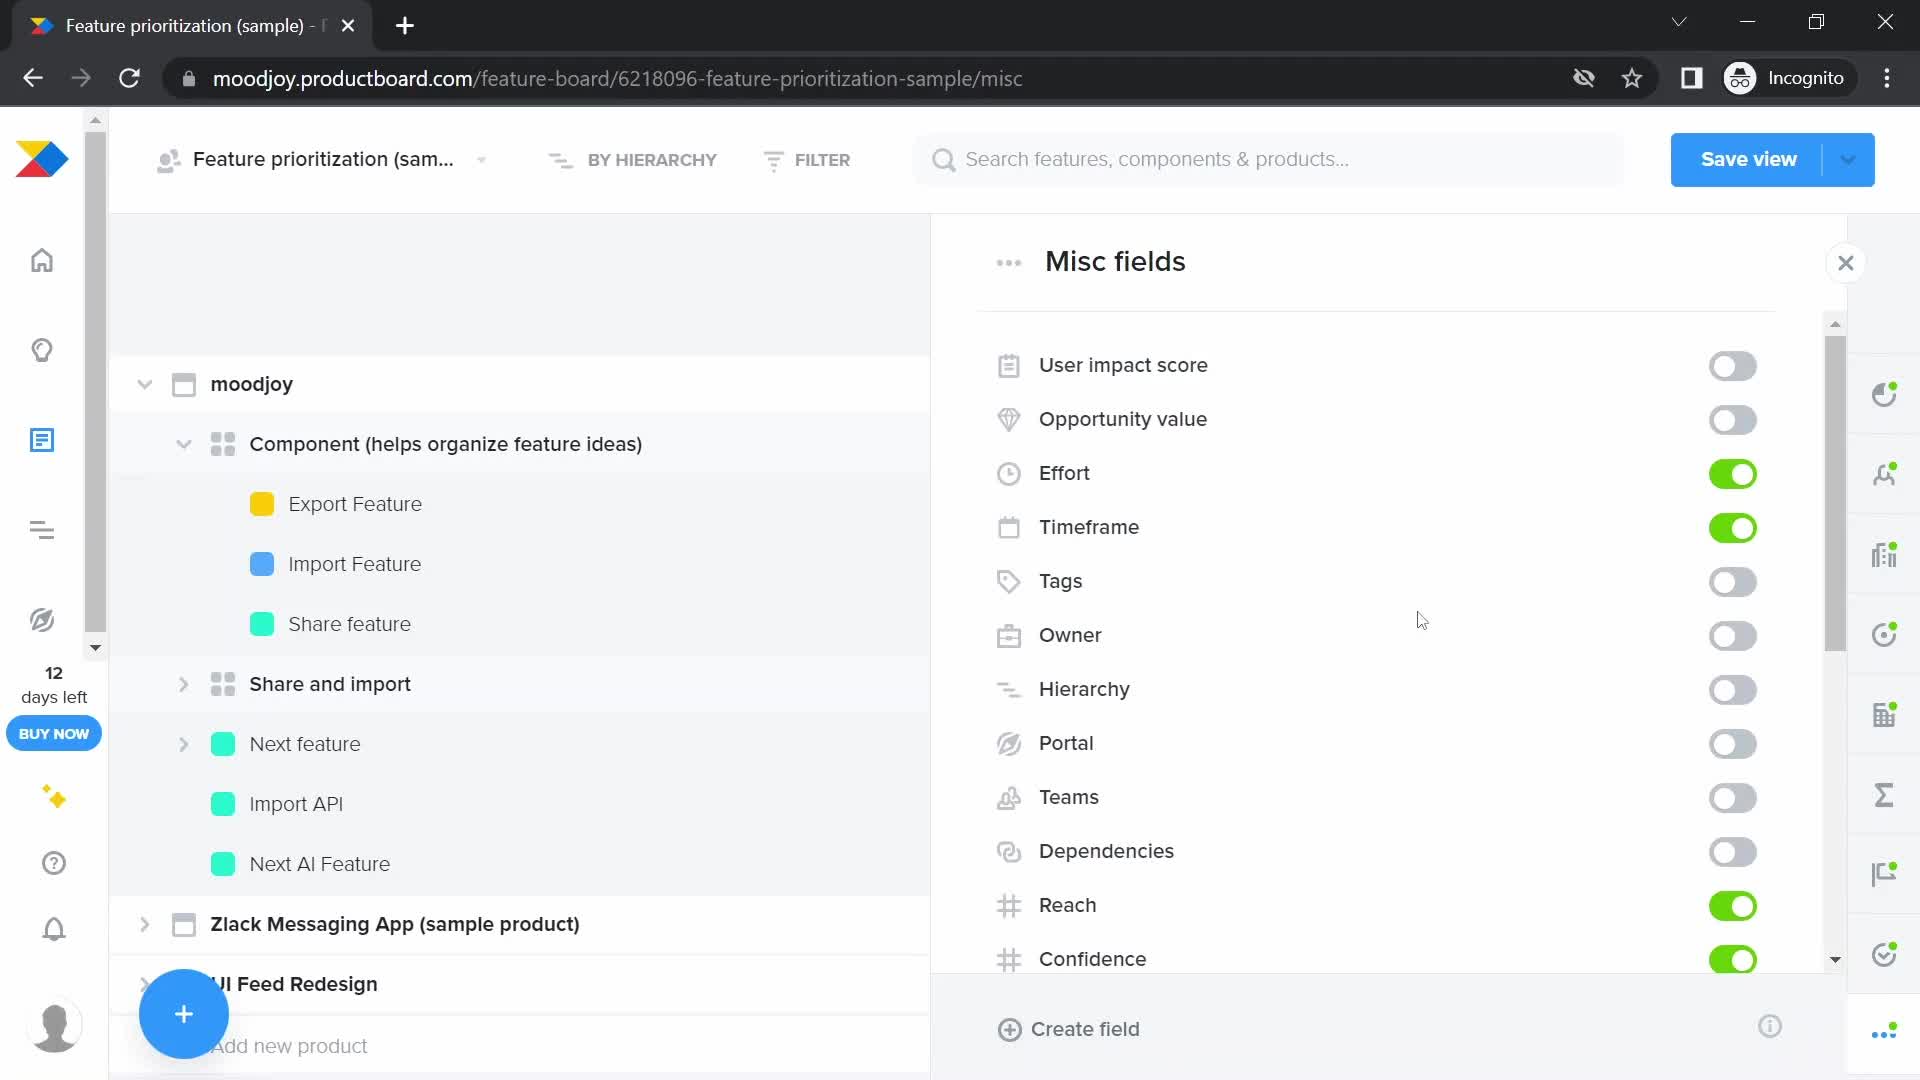Open the user avatar profile
The image size is (1920, 1080).
(x=54, y=1026)
